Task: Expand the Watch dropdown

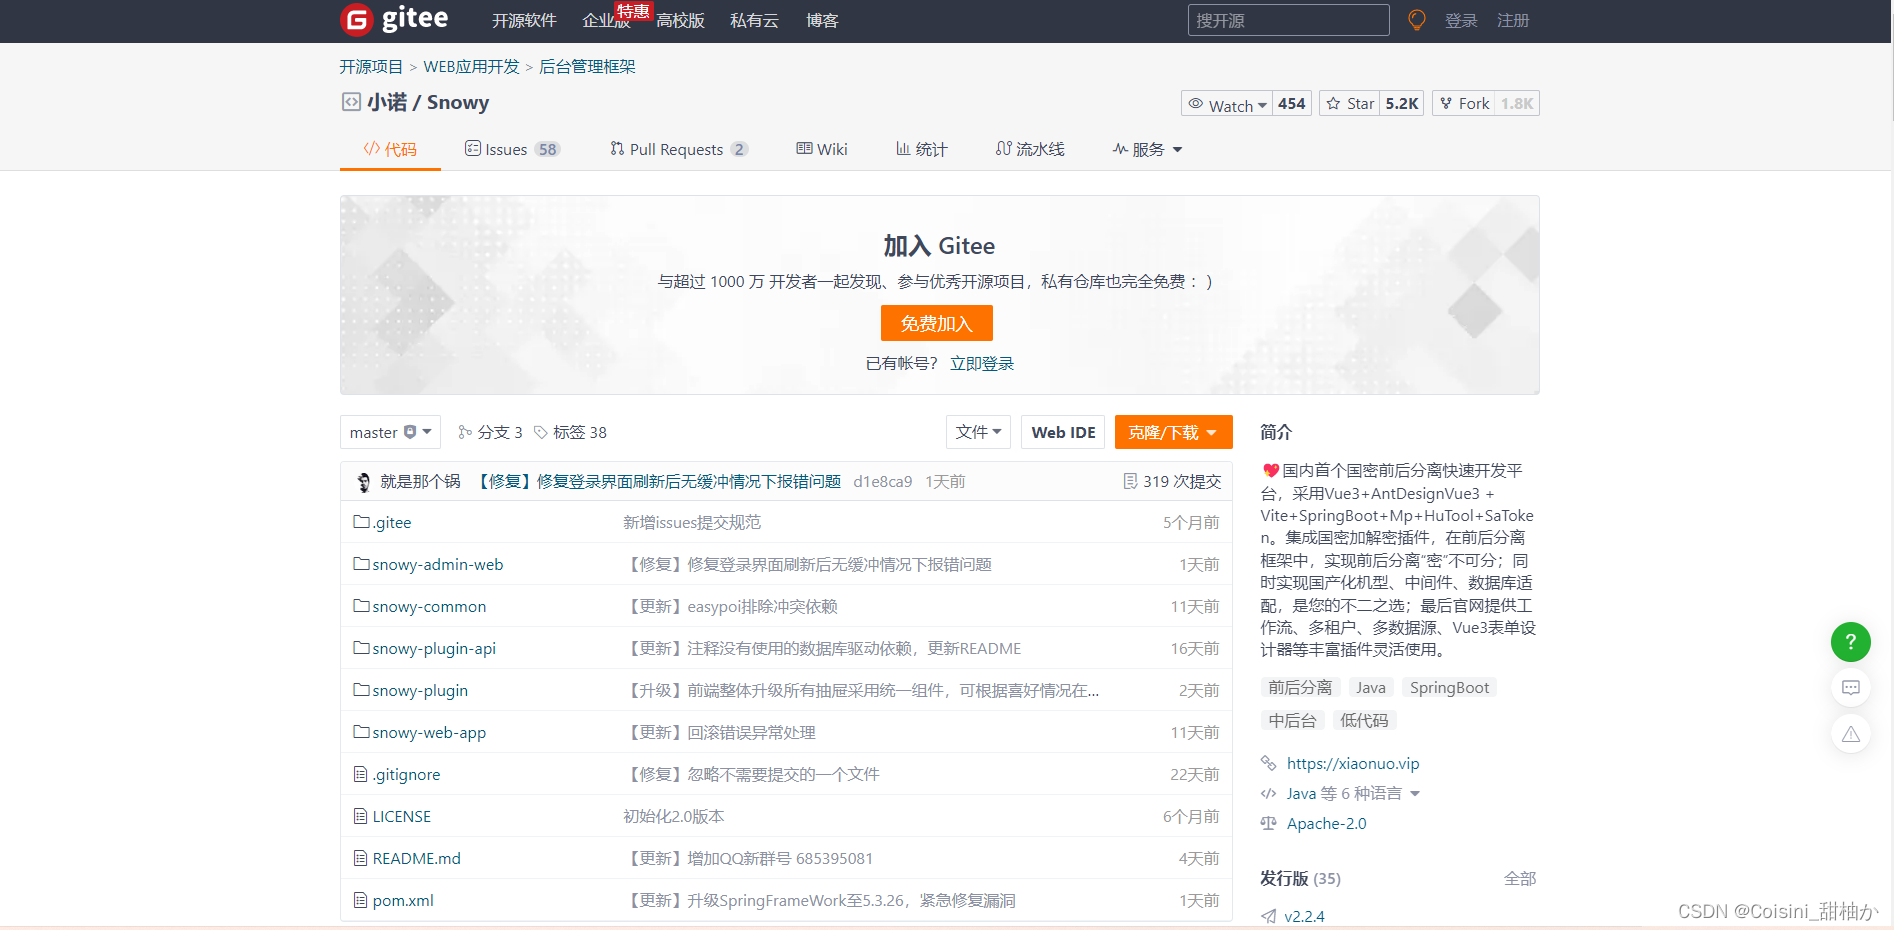Action: point(1227,104)
